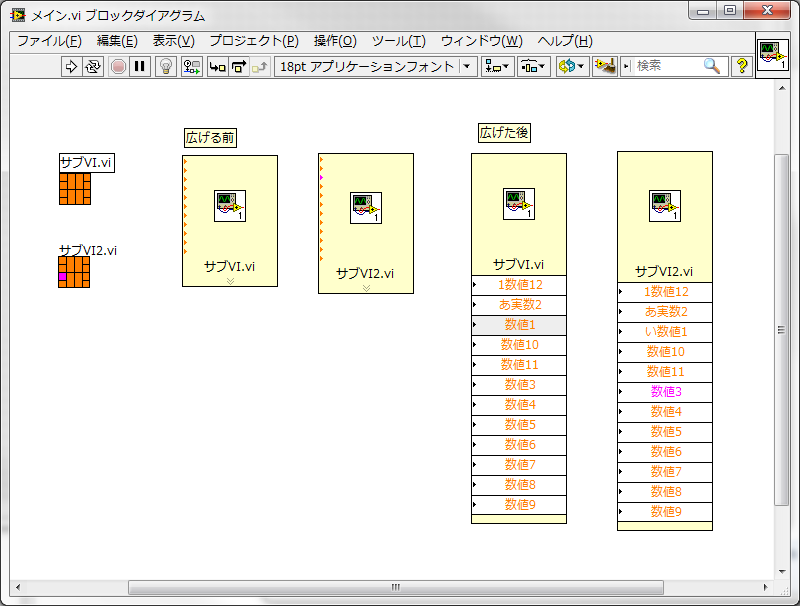The height and width of the screenshot is (606, 800).
Task: Click the Run Continuously button
Action: (93, 66)
